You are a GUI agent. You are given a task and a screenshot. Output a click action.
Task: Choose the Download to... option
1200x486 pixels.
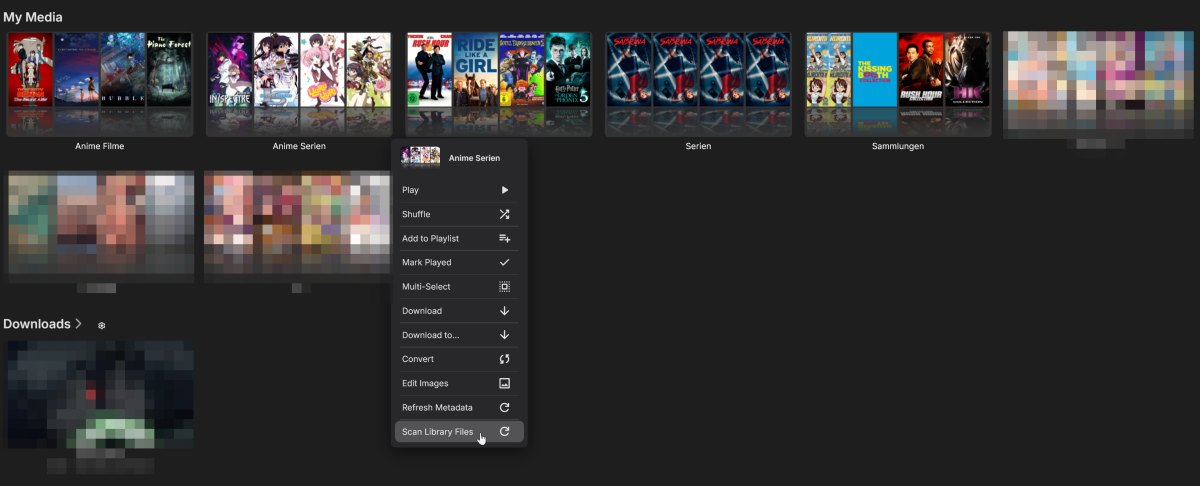459,335
